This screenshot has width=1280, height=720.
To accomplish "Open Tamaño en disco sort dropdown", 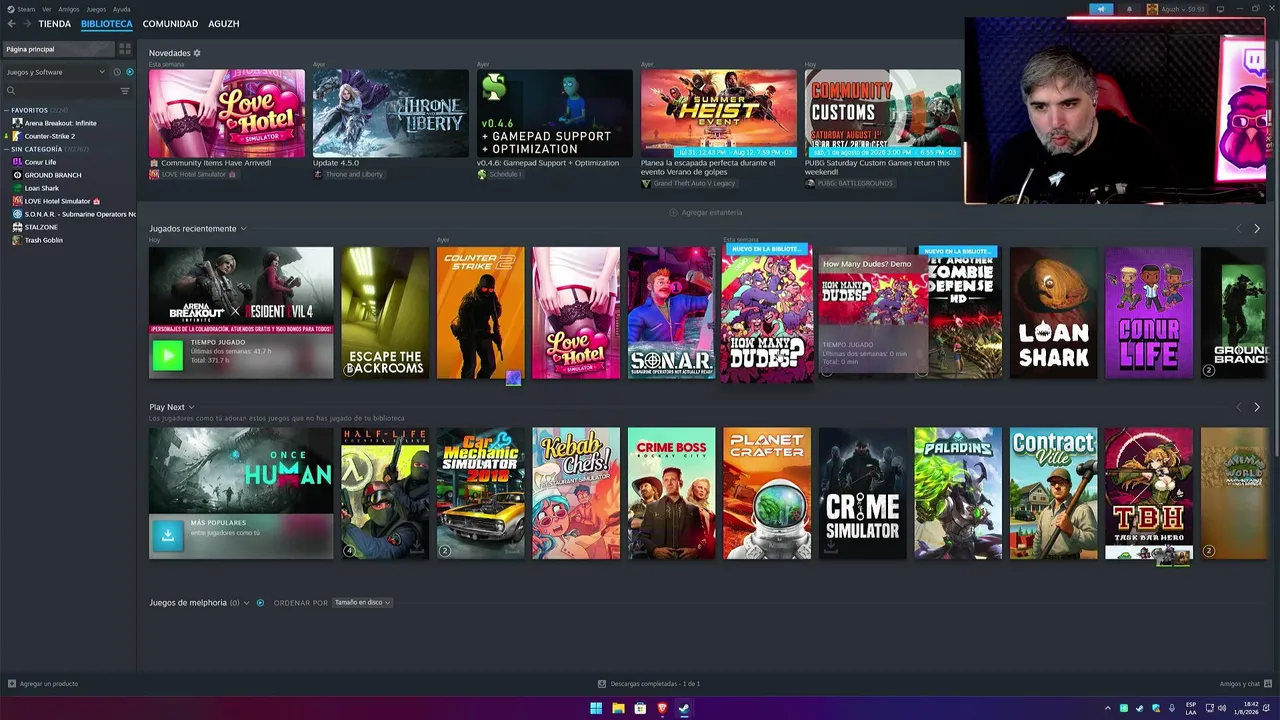I will (362, 603).
